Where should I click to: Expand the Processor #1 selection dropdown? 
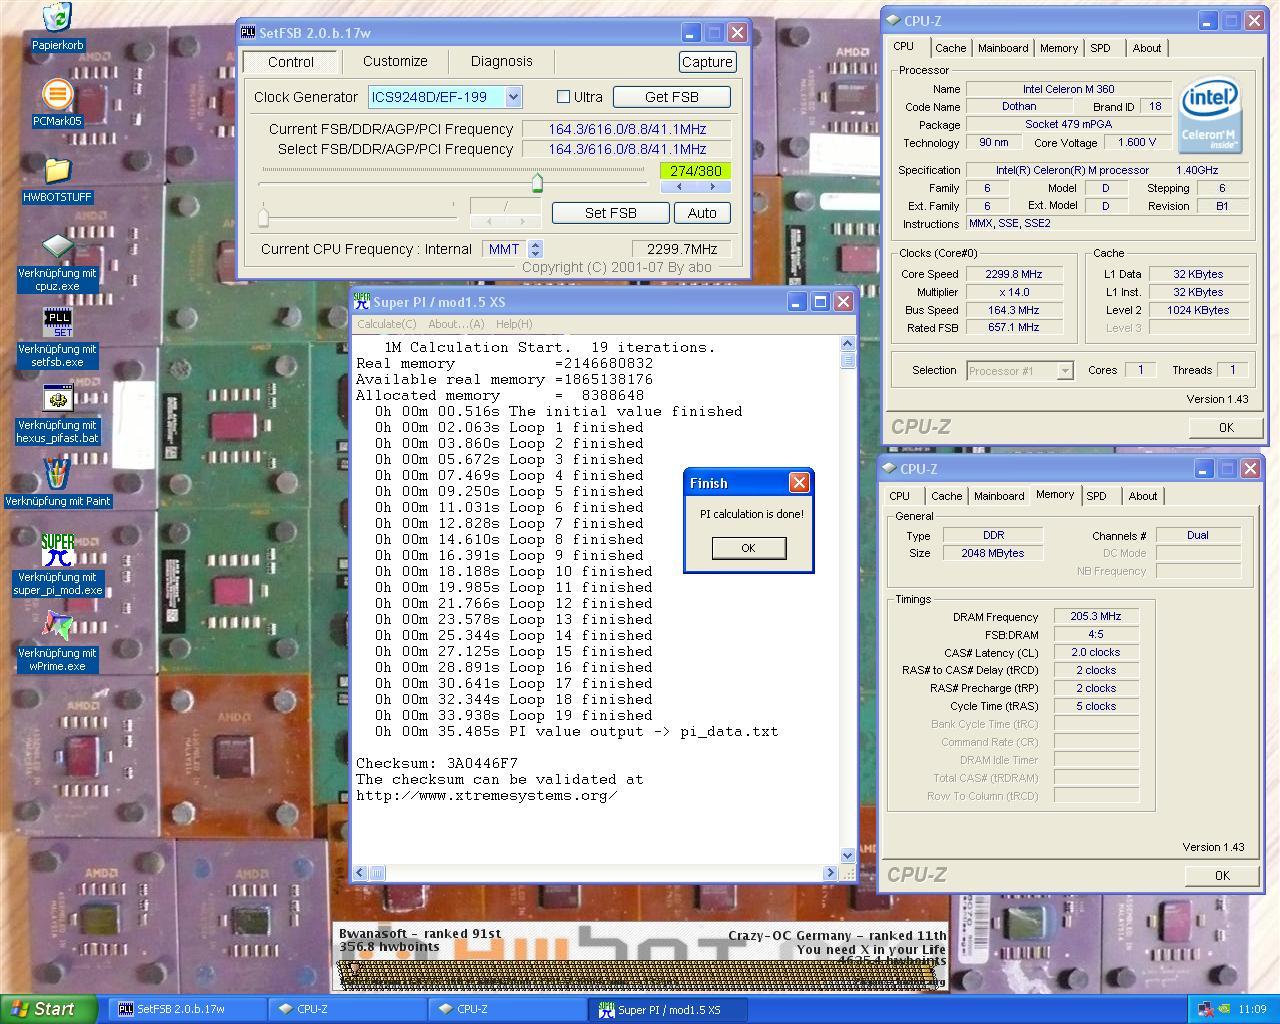click(x=1065, y=371)
